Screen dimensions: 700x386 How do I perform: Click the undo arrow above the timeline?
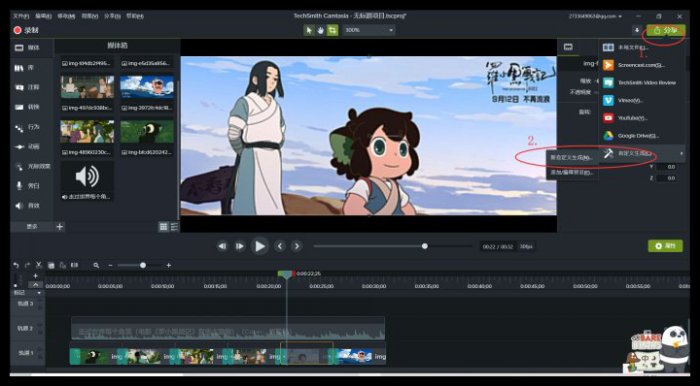pos(16,265)
